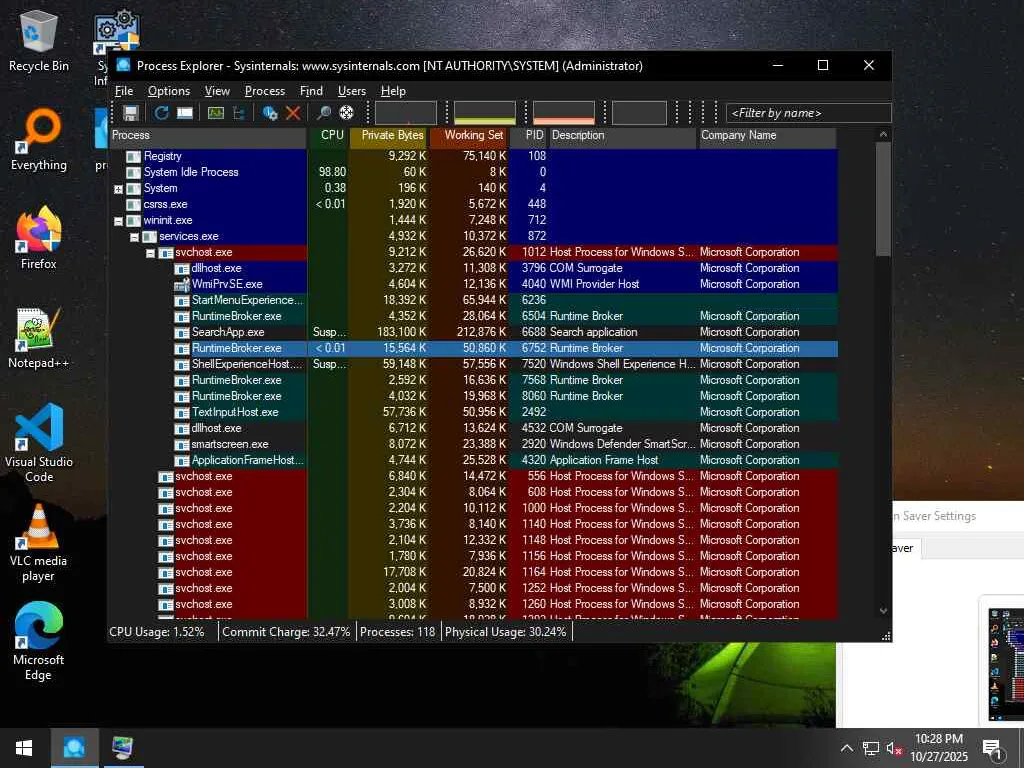Viewport: 1024px width, 768px height.
Task: Open the Everything desktop shortcut
Action: coord(39,140)
